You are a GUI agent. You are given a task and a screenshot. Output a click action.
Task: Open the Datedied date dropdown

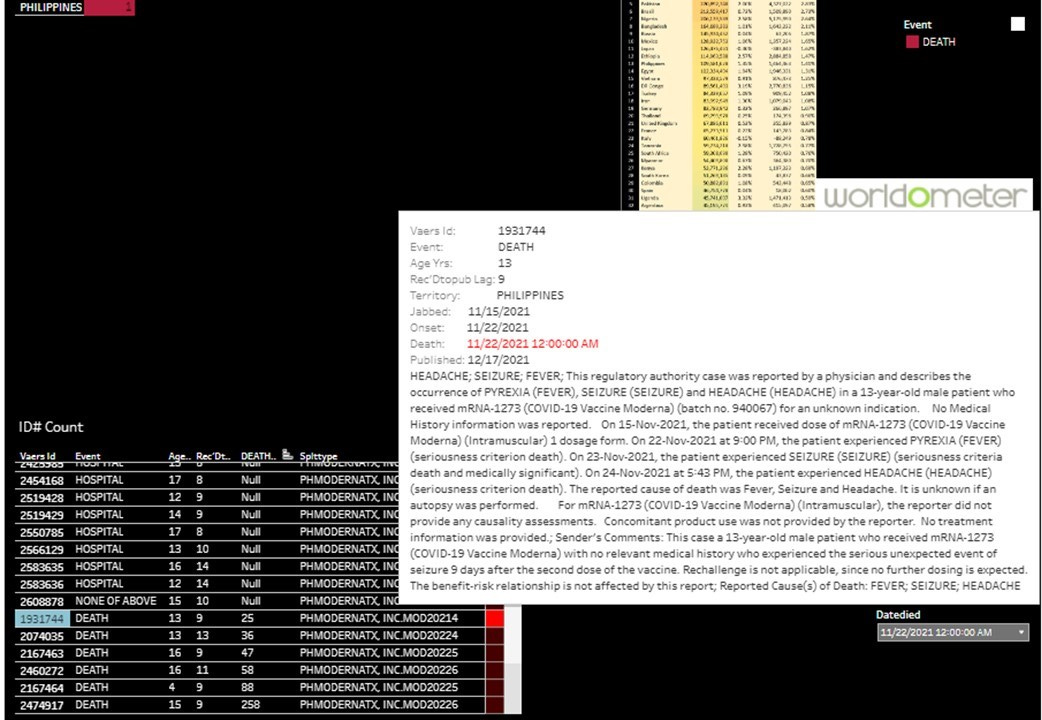[953, 632]
